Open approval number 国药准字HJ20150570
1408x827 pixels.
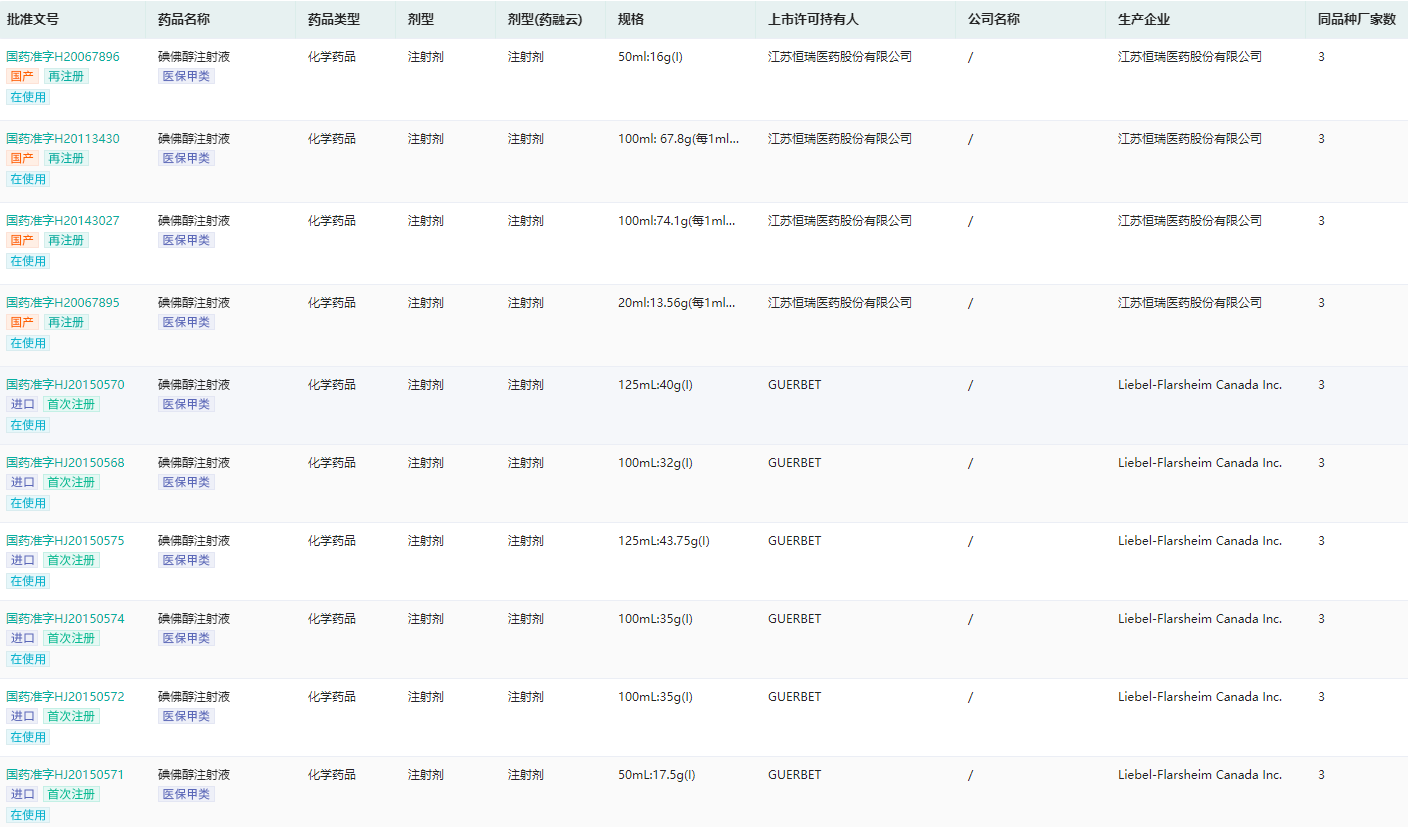[66, 385]
